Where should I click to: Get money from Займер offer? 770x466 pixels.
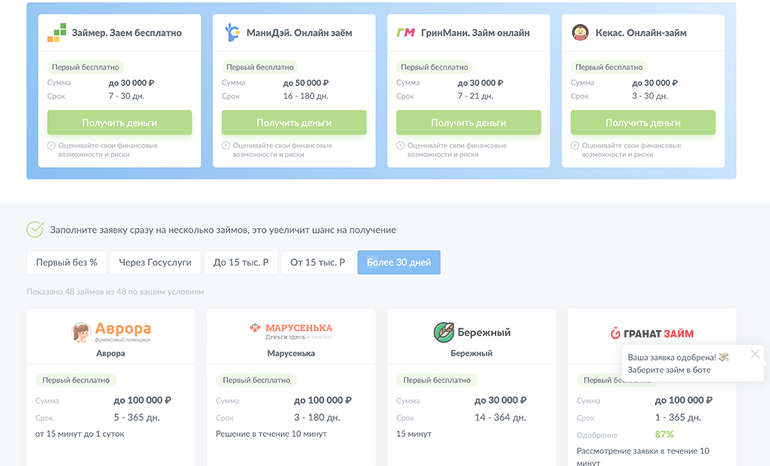(x=119, y=123)
